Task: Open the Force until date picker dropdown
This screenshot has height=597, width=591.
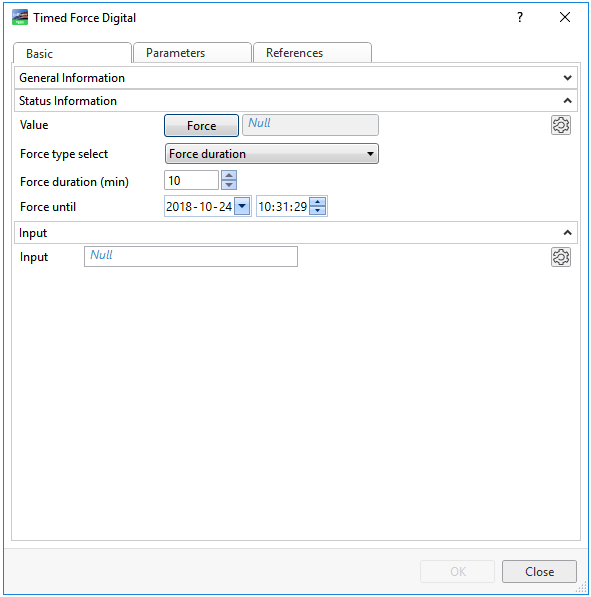Action: click(x=242, y=206)
